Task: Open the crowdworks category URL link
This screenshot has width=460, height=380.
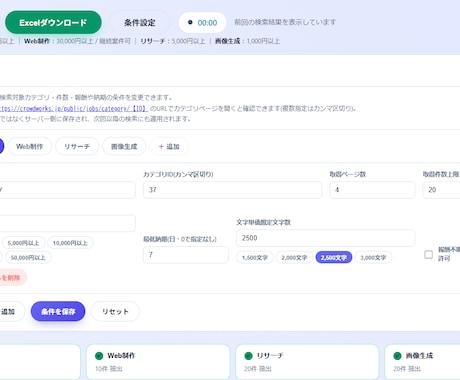Action: [73, 109]
